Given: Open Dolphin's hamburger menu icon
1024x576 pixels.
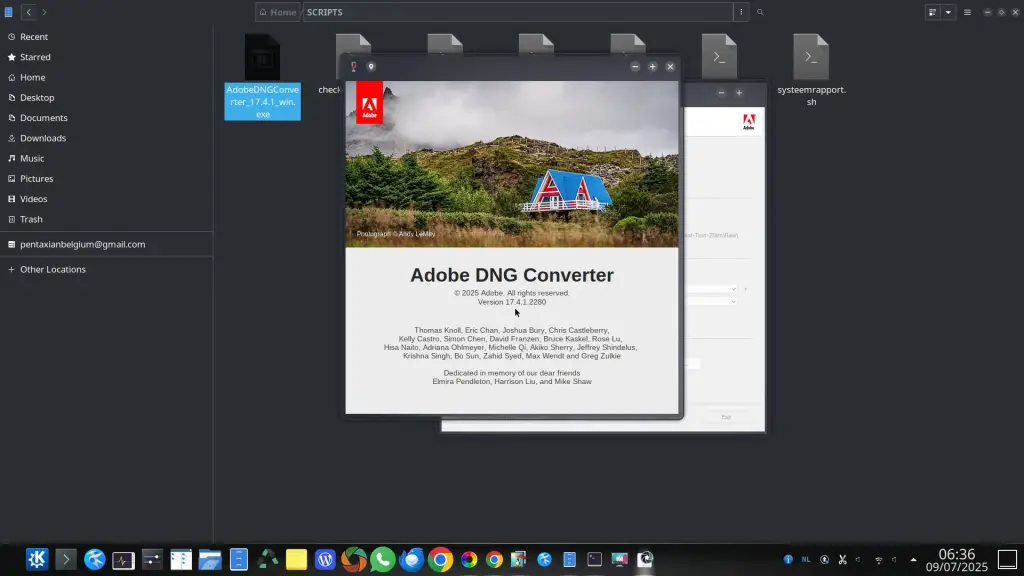Looking at the screenshot, I should click(967, 12).
